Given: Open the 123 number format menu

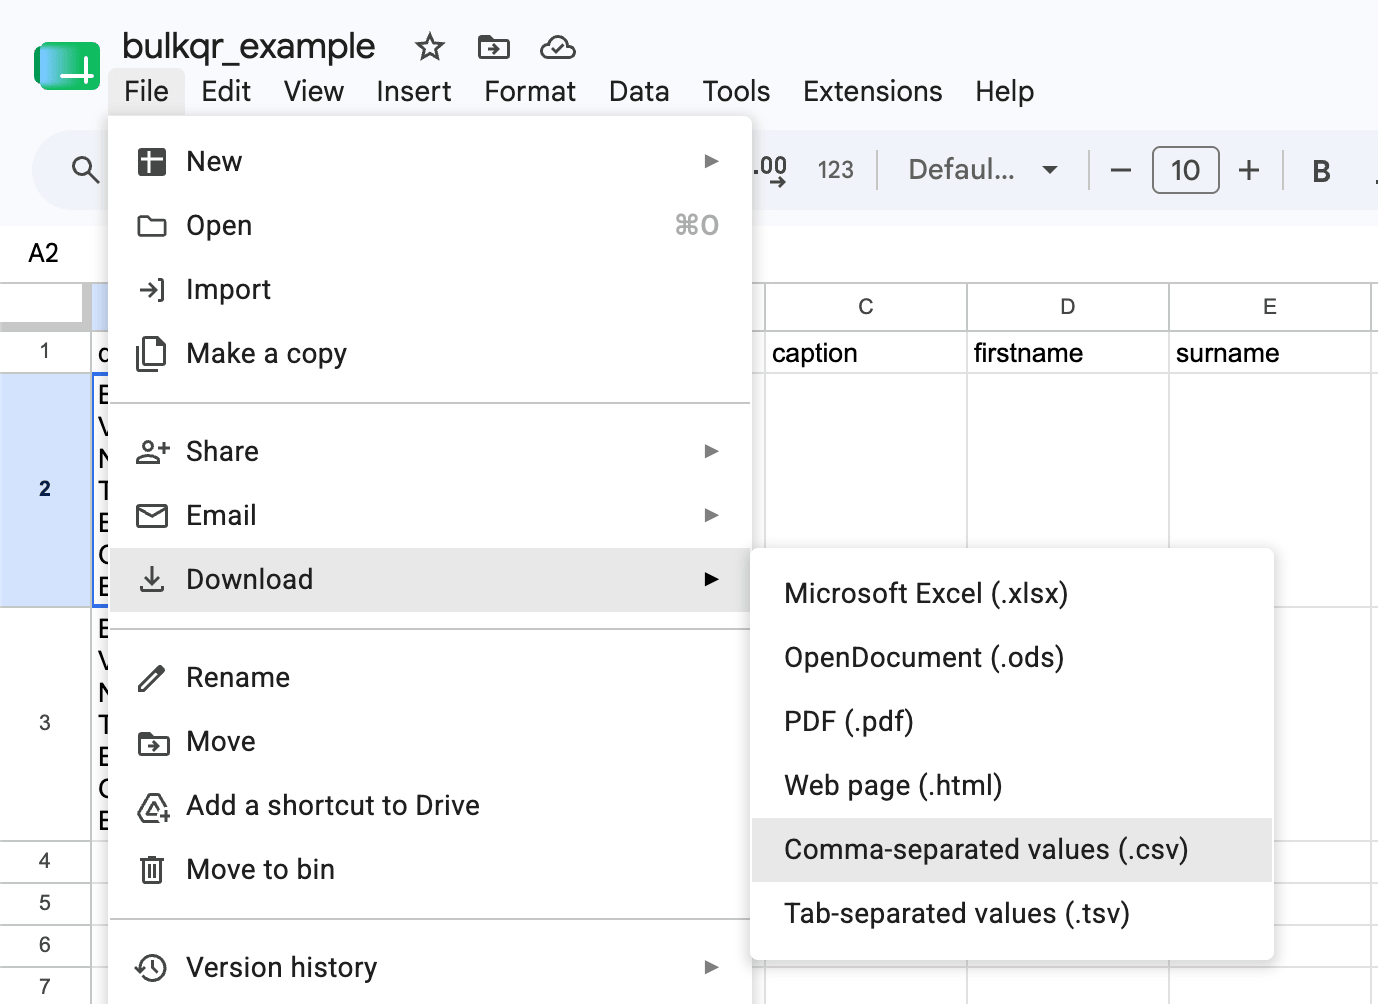Looking at the screenshot, I should coord(836,170).
